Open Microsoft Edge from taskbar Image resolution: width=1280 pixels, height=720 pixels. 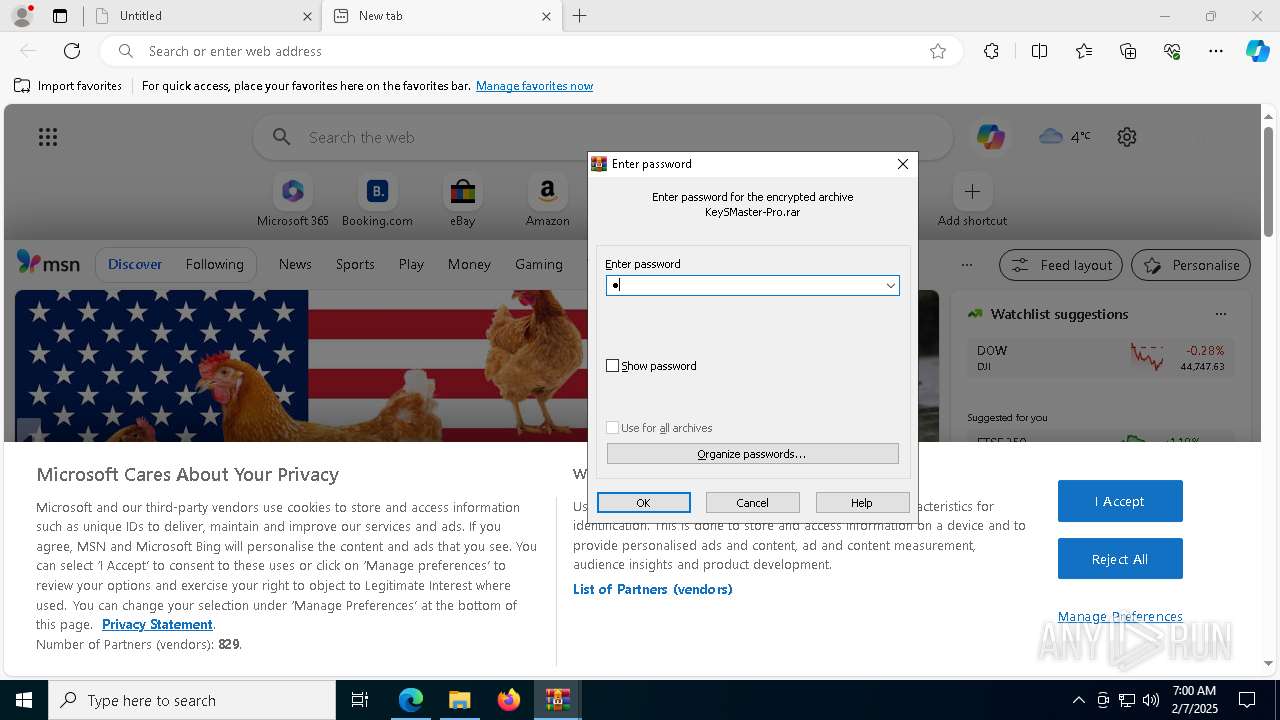click(x=410, y=700)
